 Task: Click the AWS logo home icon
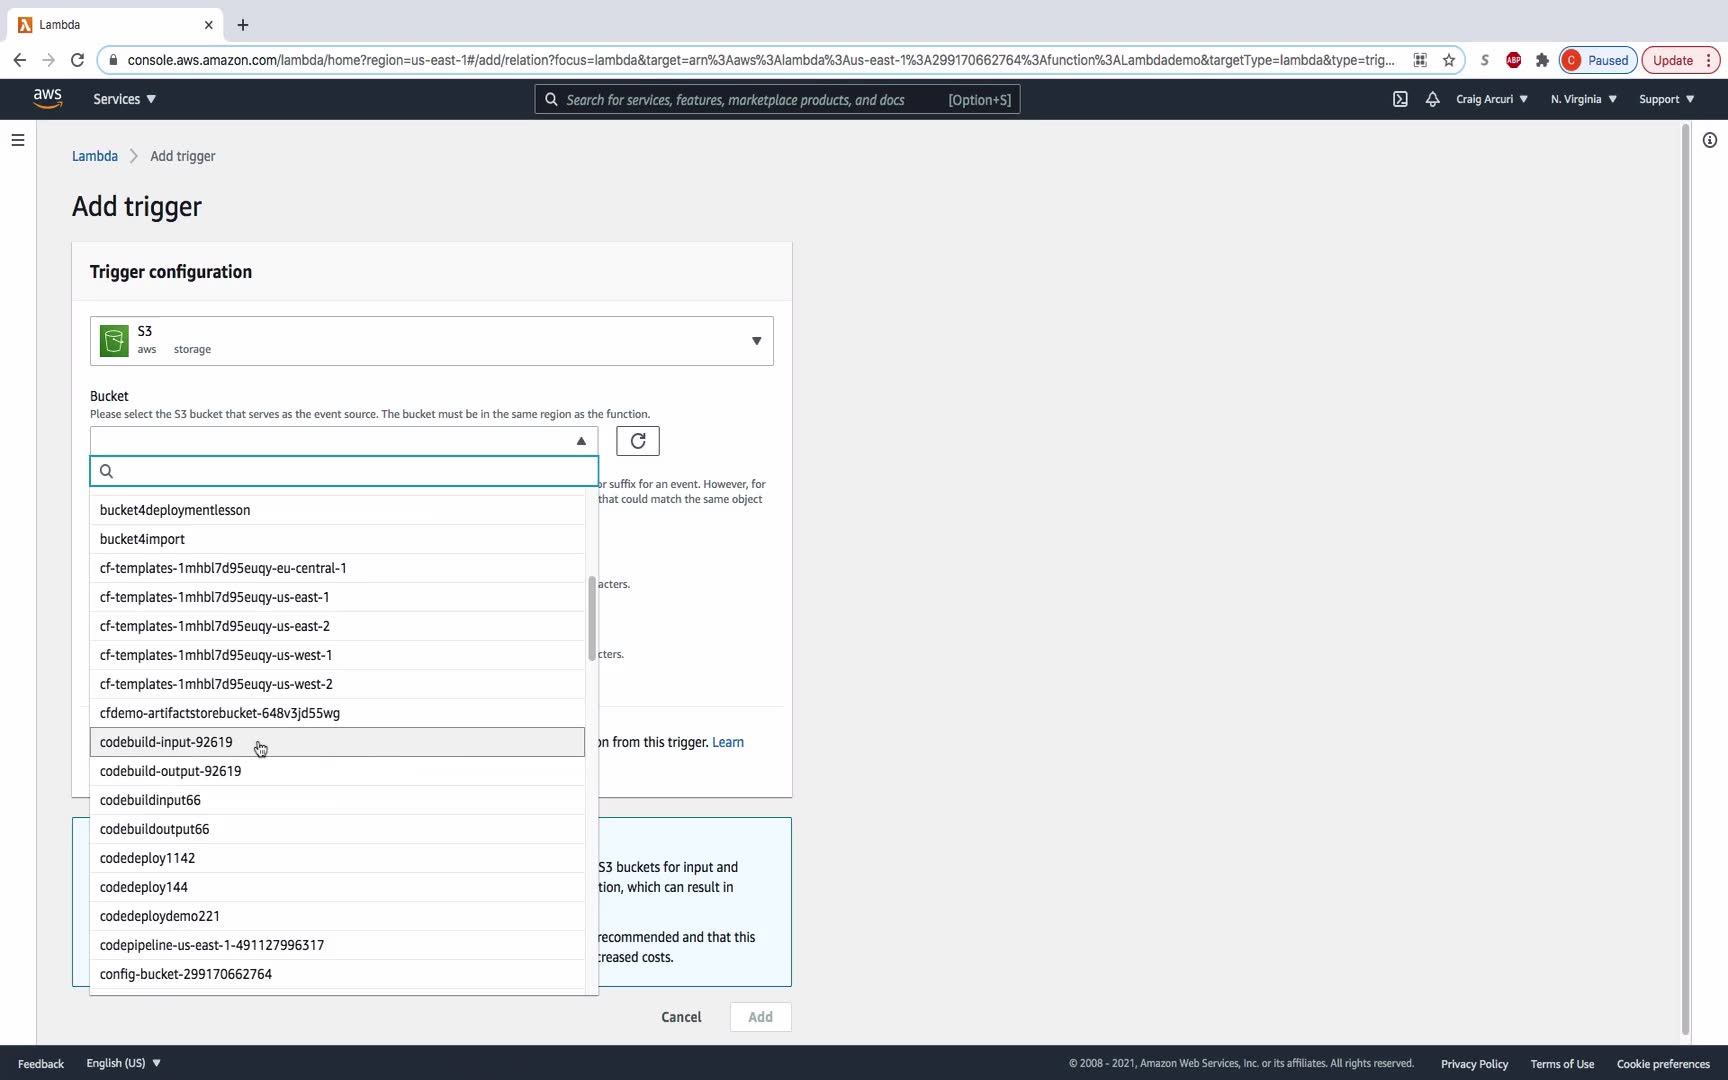(x=47, y=98)
